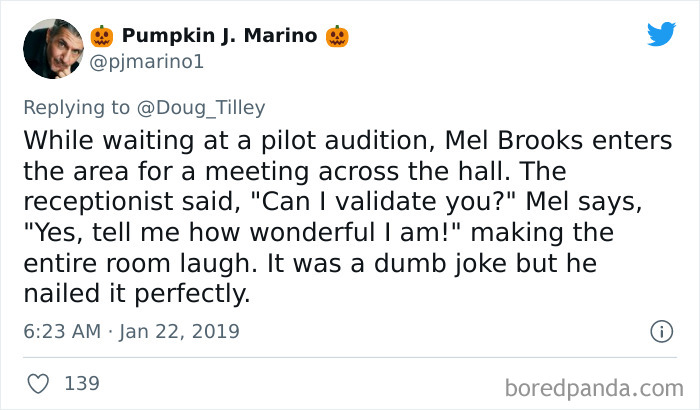700x410 pixels.
Task: Like the tweet with the heart icon
Action: coord(36,383)
